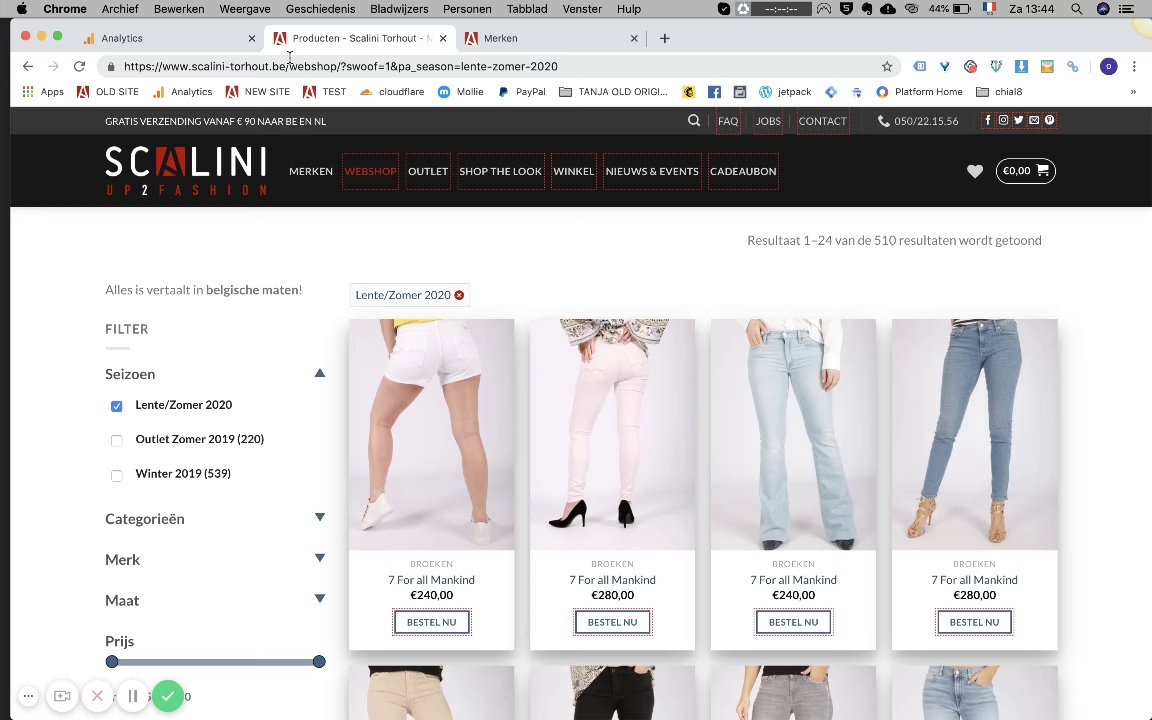Open macOS Spotlight search icon
The height and width of the screenshot is (720, 1152).
tap(1076, 9)
